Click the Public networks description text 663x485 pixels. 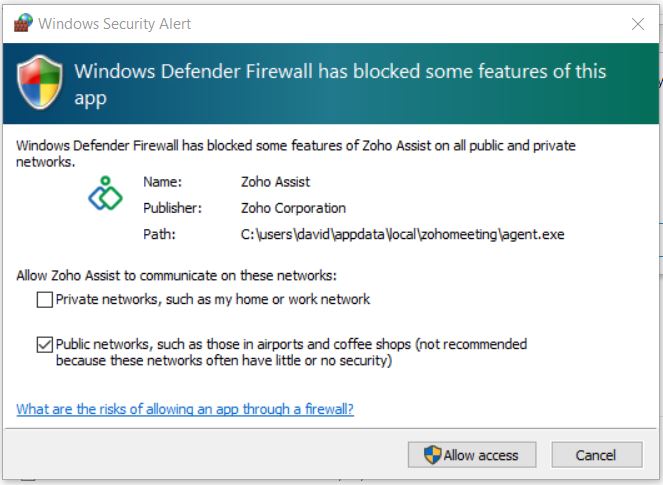291,352
